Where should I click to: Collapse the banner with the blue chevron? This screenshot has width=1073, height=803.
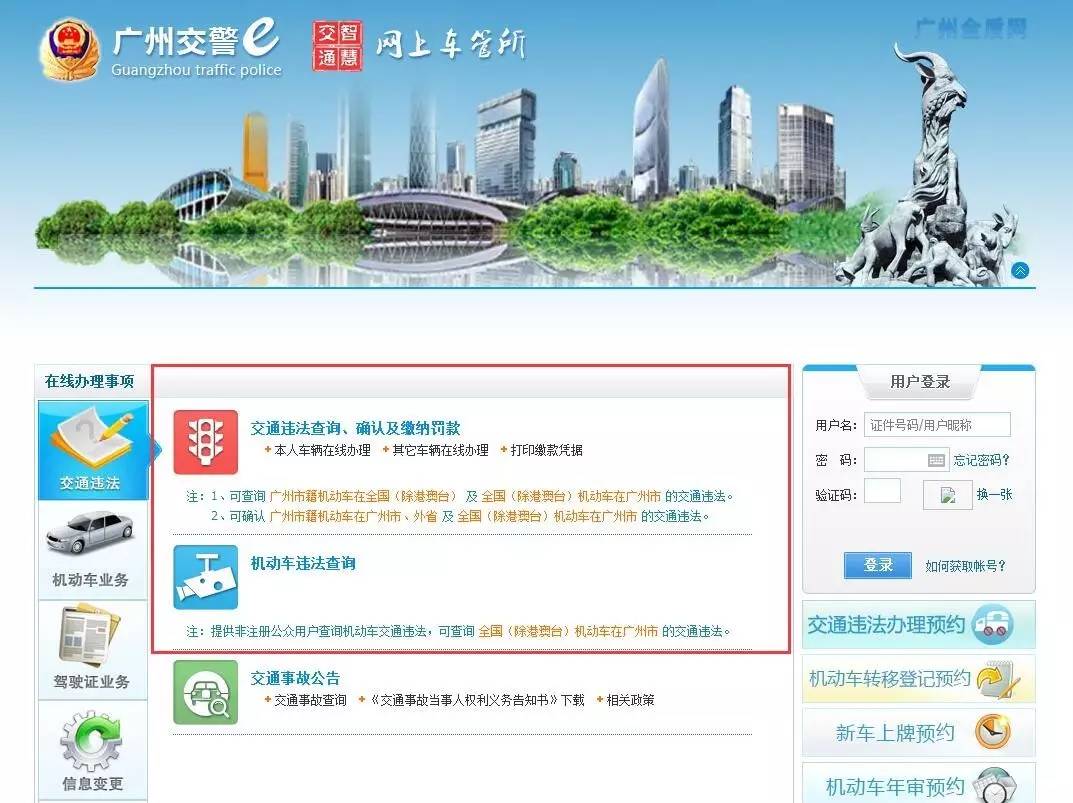coord(1020,269)
